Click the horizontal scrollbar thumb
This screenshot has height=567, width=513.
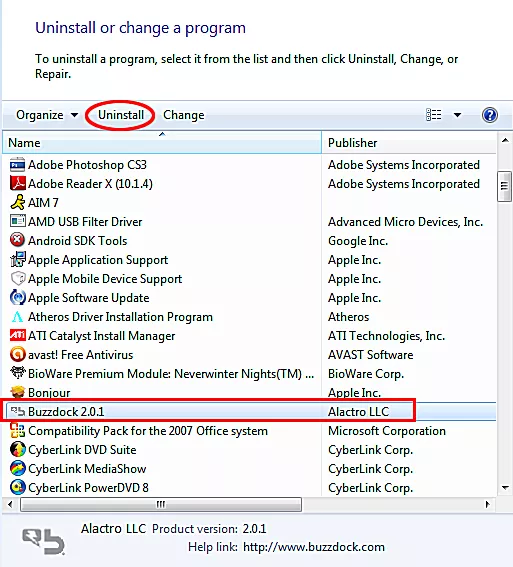(x=161, y=504)
